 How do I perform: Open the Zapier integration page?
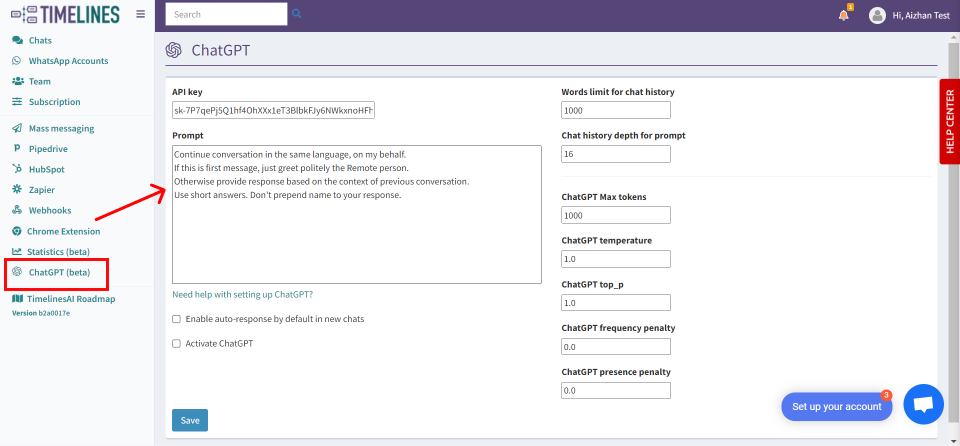42,189
